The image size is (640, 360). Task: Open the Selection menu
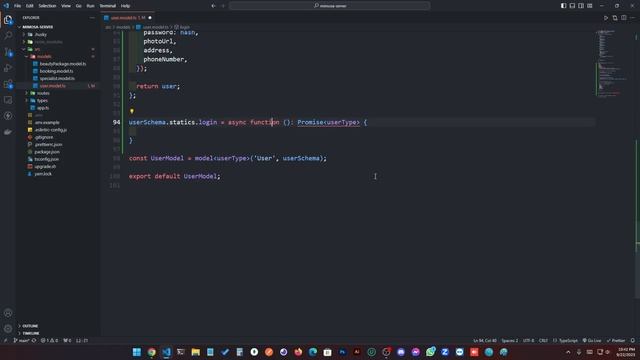pos(47,6)
